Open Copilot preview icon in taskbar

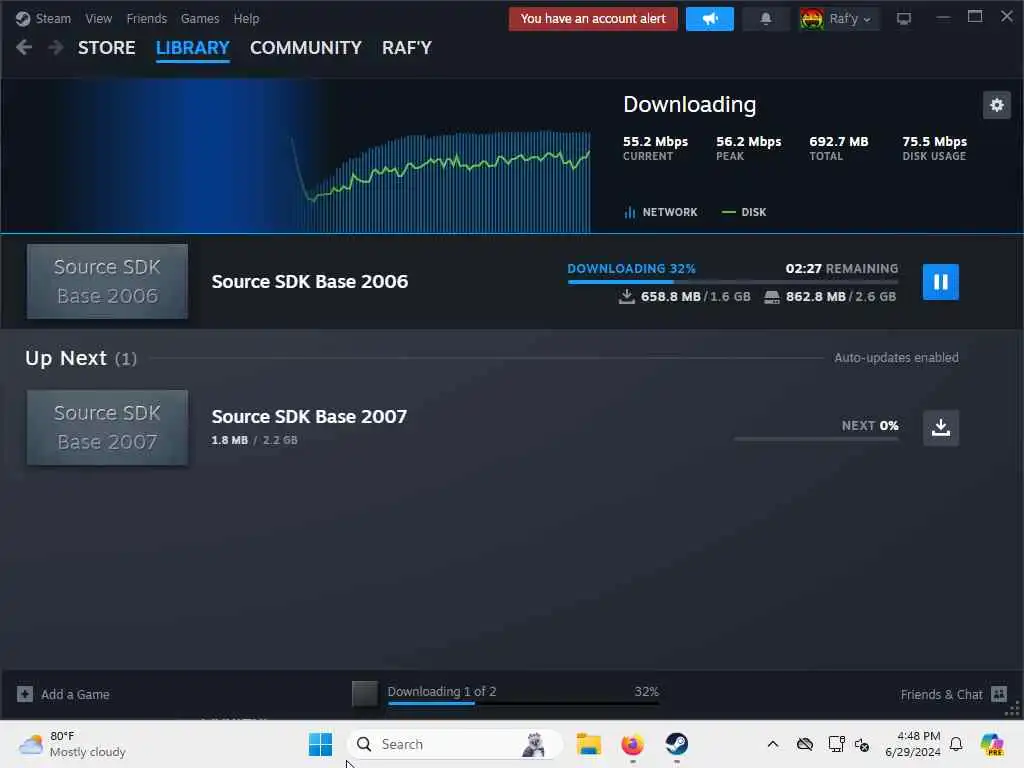(992, 744)
